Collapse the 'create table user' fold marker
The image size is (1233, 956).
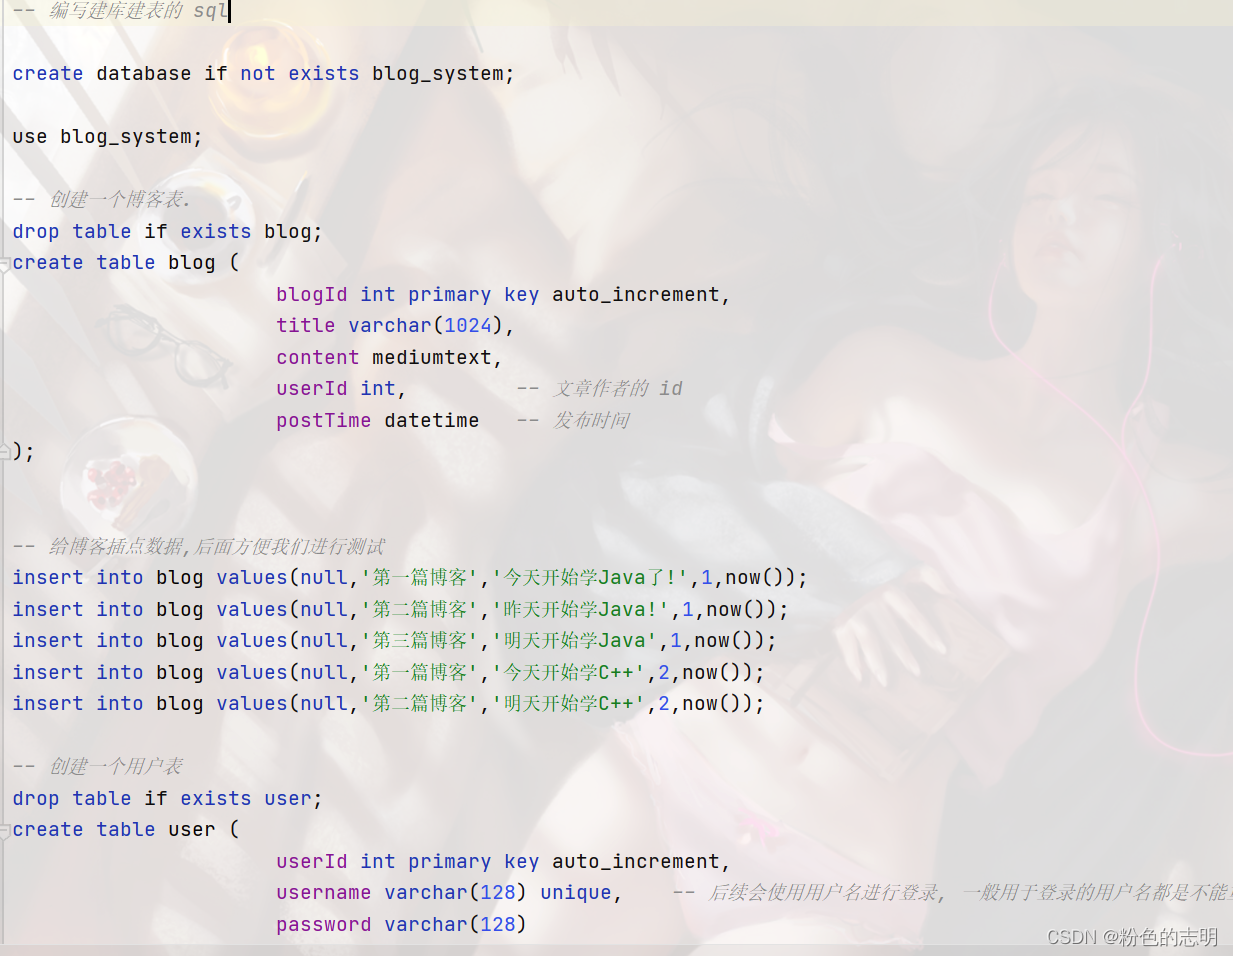click(4, 831)
